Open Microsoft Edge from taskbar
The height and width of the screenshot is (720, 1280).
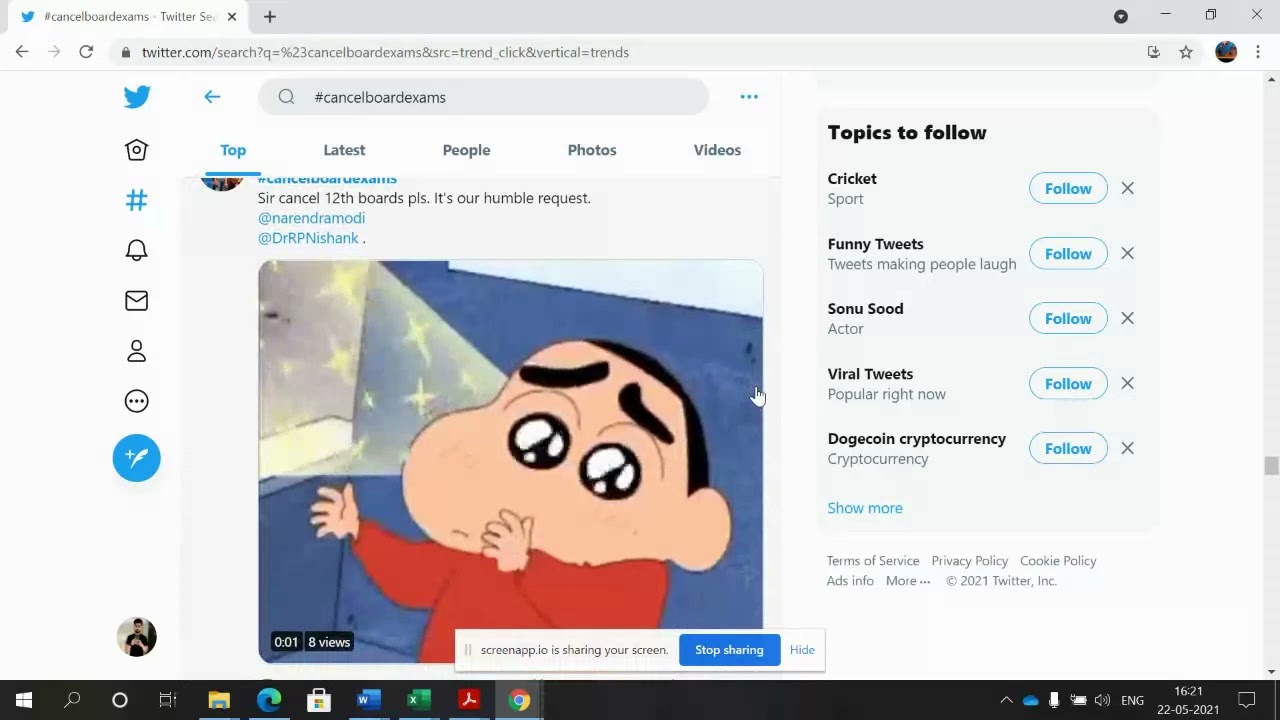[269, 700]
